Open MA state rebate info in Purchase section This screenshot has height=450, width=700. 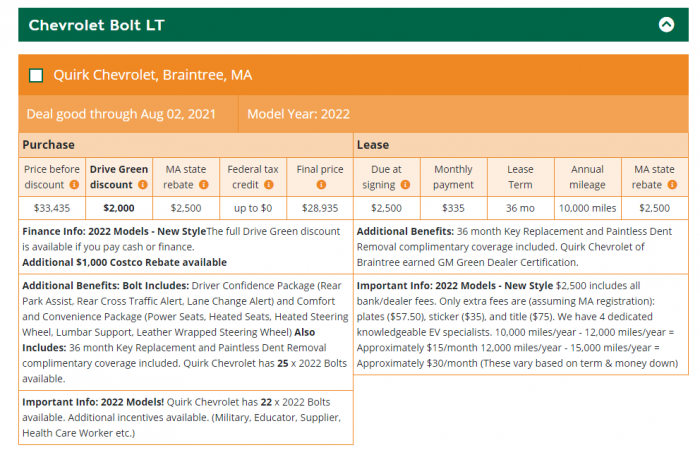click(x=204, y=185)
